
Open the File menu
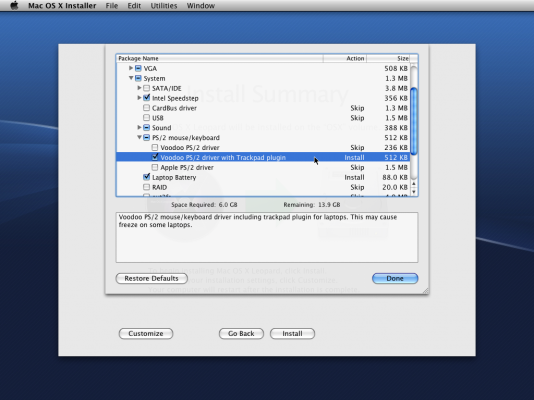[x=112, y=6]
